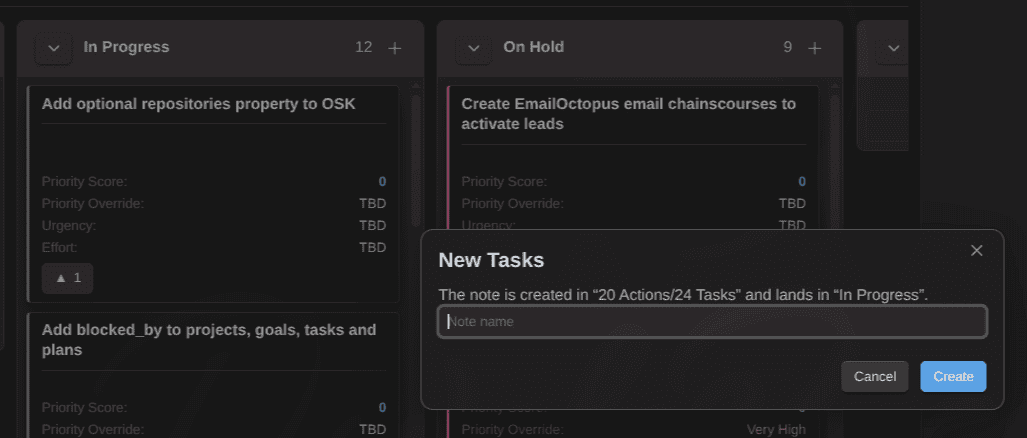Click Priority Score value on EmailOctopus card
This screenshot has height=438, width=1027.
[x=802, y=181]
